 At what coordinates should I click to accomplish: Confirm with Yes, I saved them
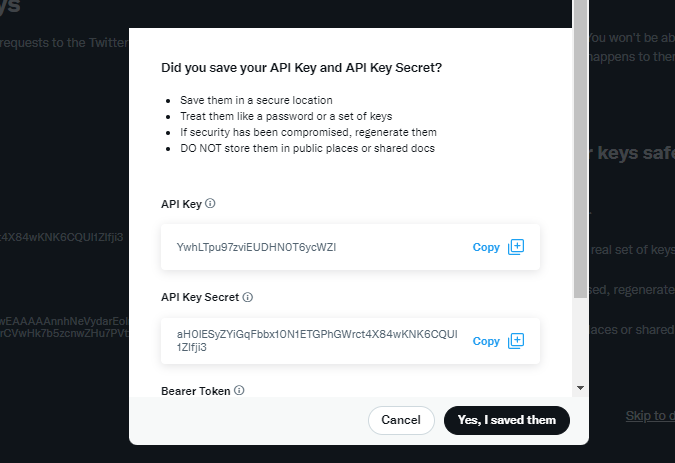[x=506, y=420]
